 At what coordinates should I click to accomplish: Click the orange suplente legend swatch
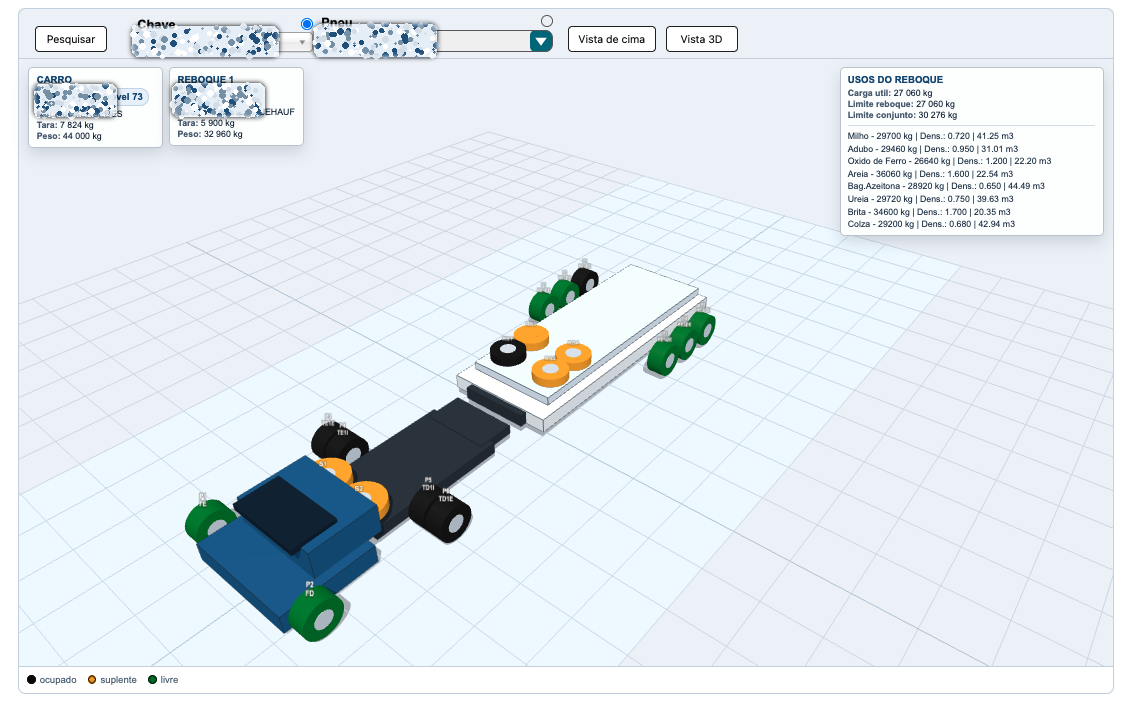click(92, 680)
